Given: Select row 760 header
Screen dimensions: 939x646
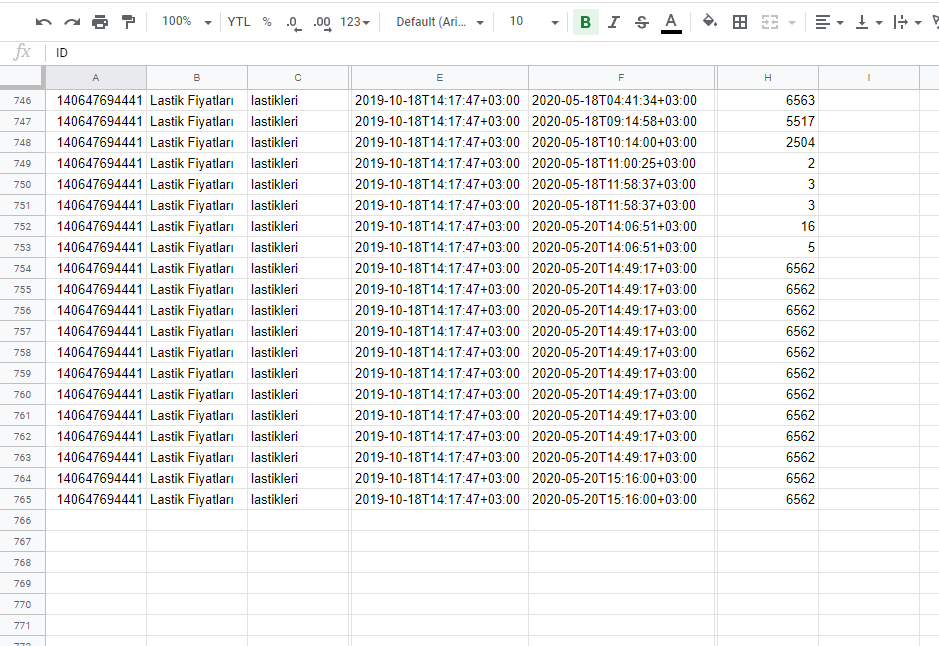Looking at the screenshot, I should click(22, 395).
